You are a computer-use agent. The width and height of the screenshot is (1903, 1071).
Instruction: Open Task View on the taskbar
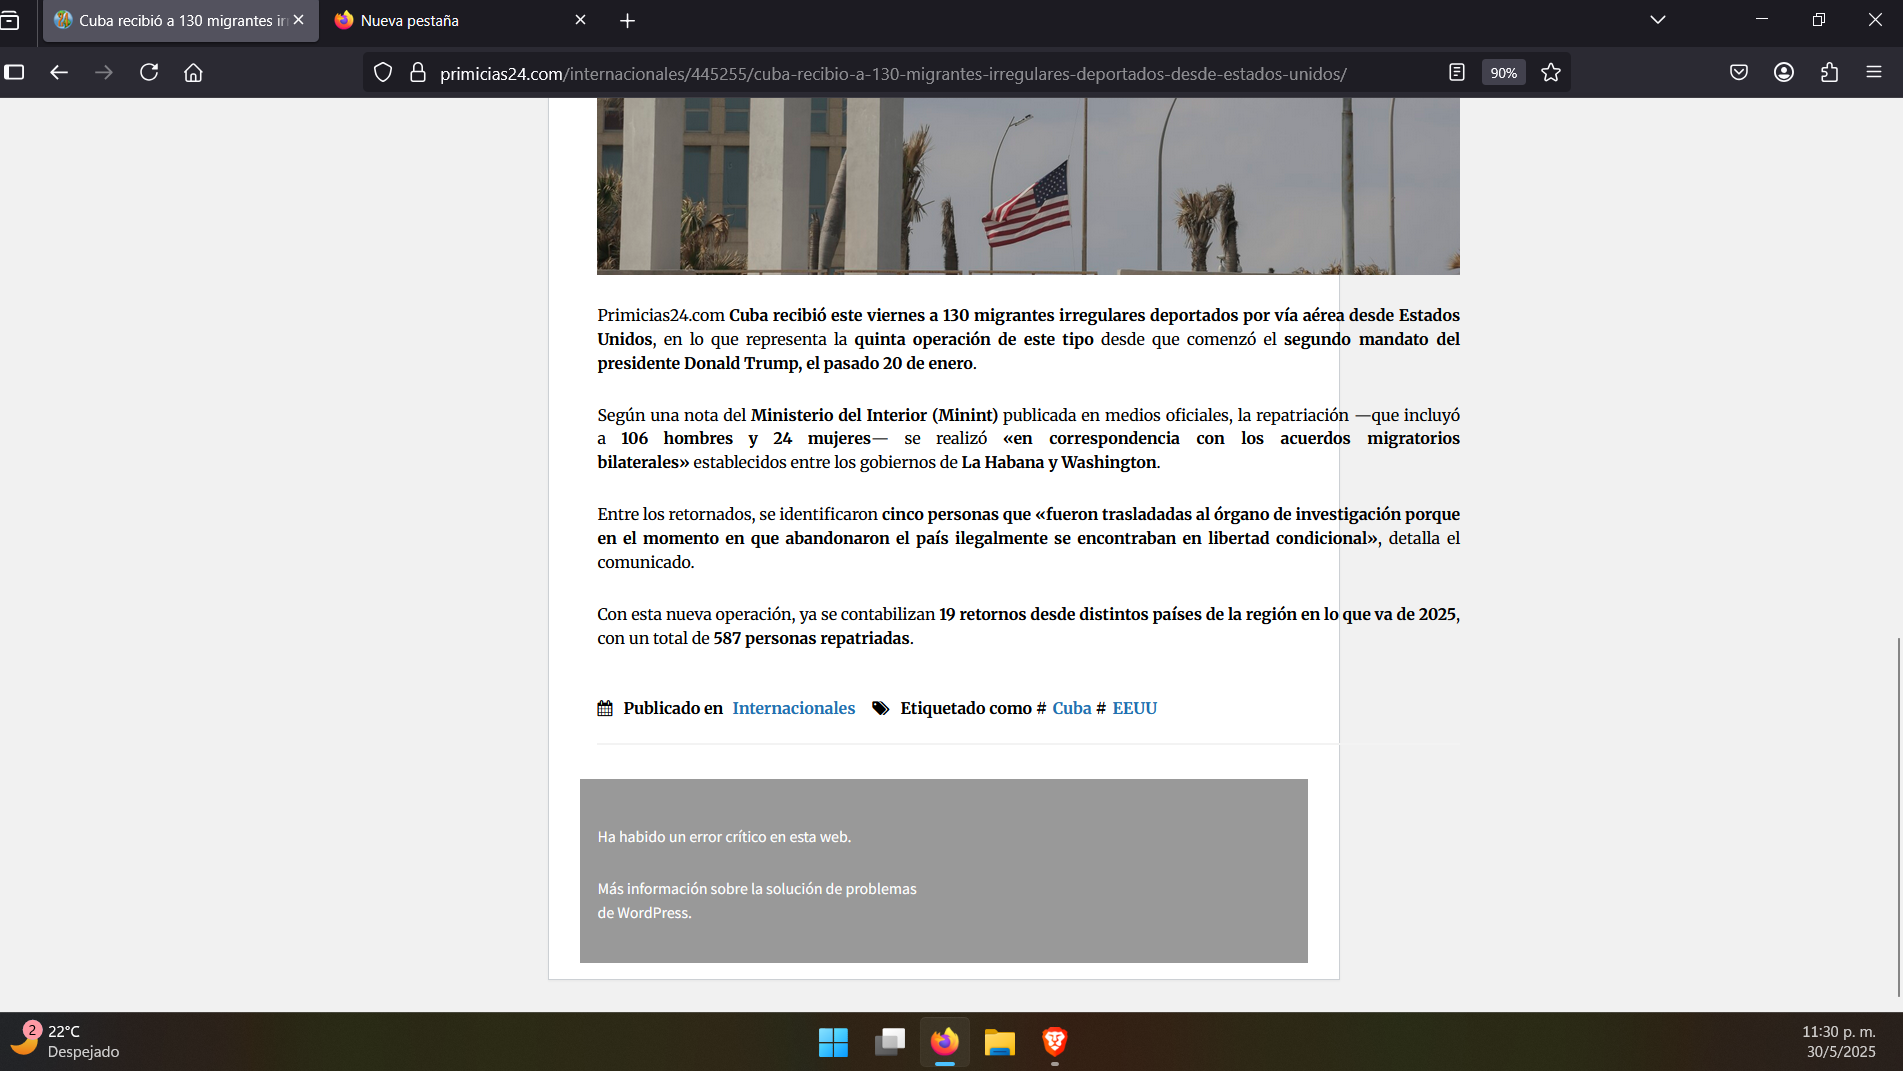889,1042
